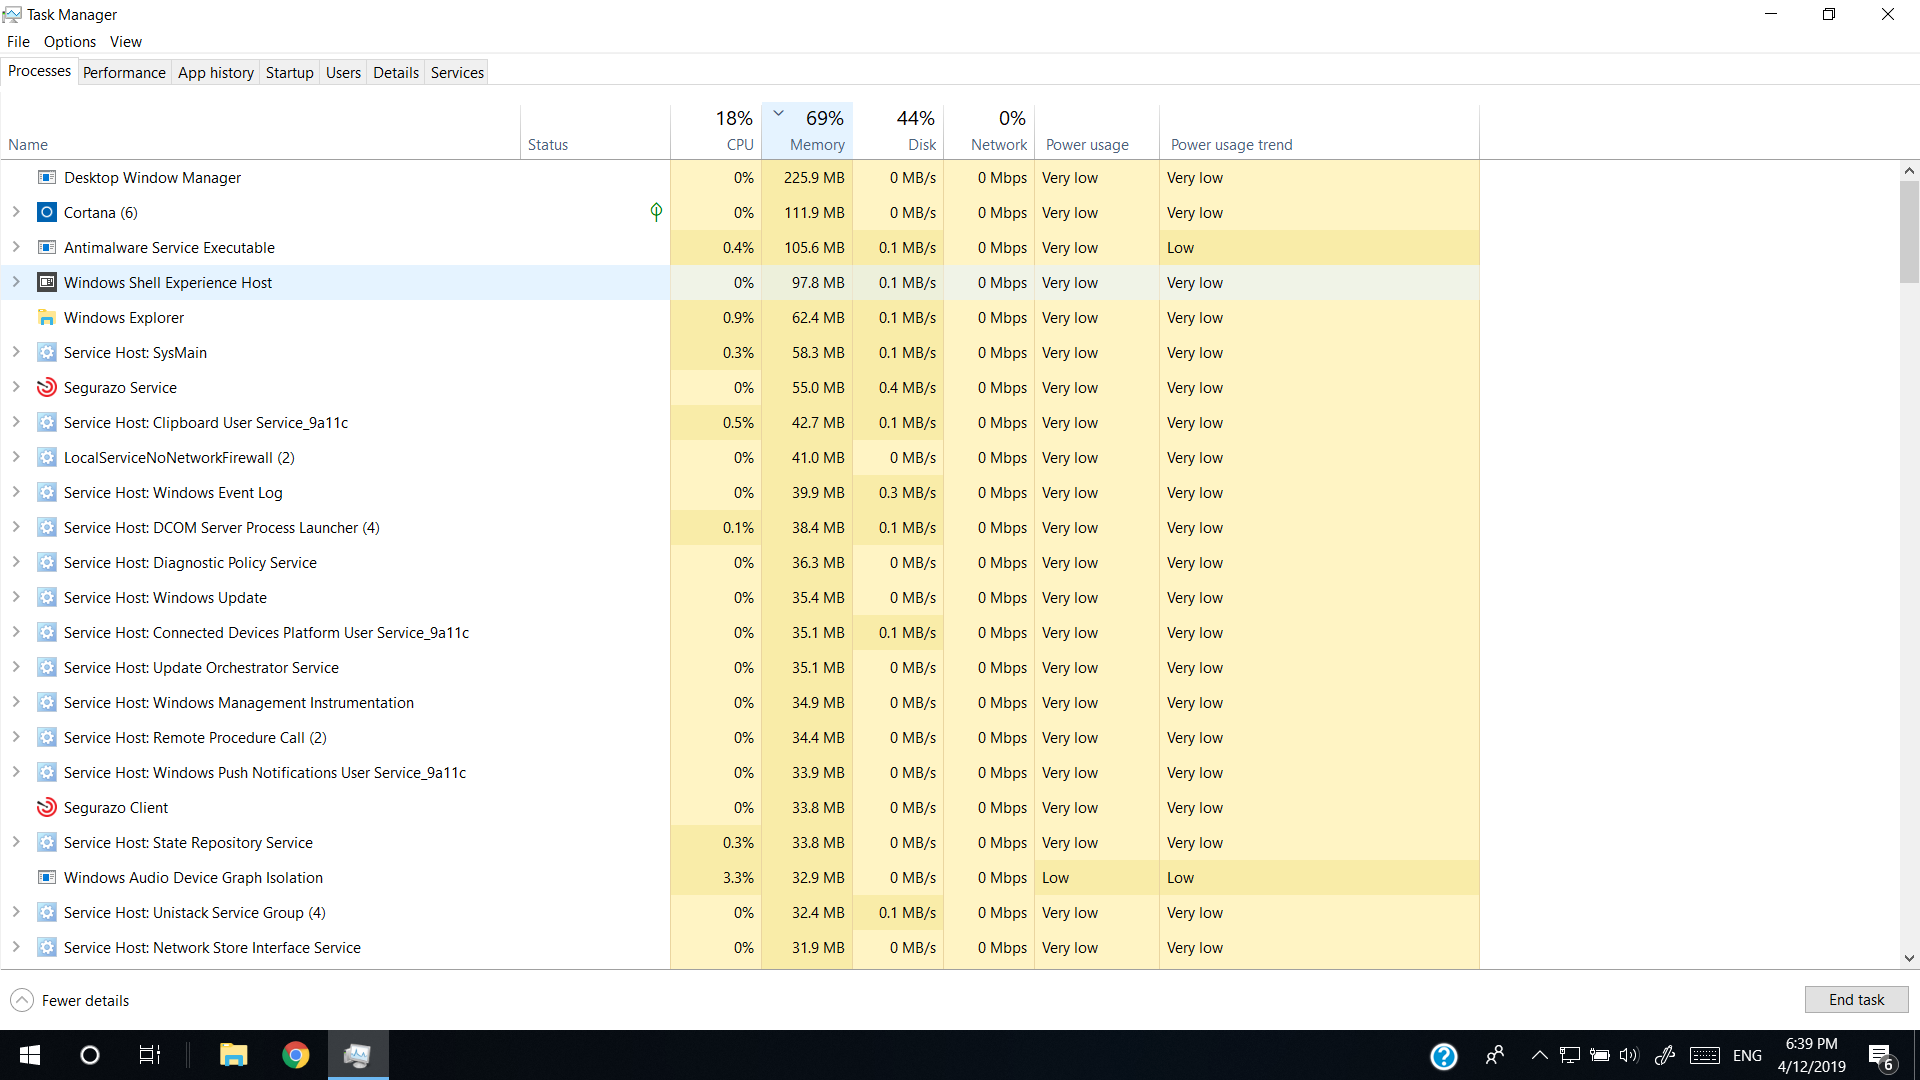The height and width of the screenshot is (1080, 1920).
Task: Switch to the App history tab
Action: [216, 73]
